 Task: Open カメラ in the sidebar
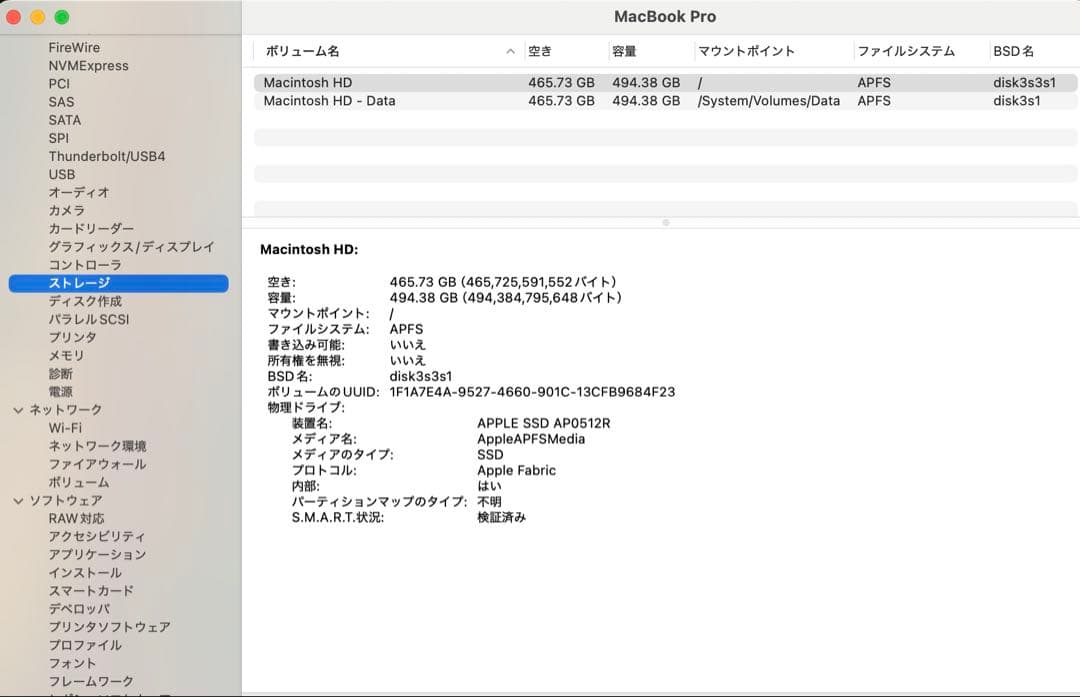[67, 210]
